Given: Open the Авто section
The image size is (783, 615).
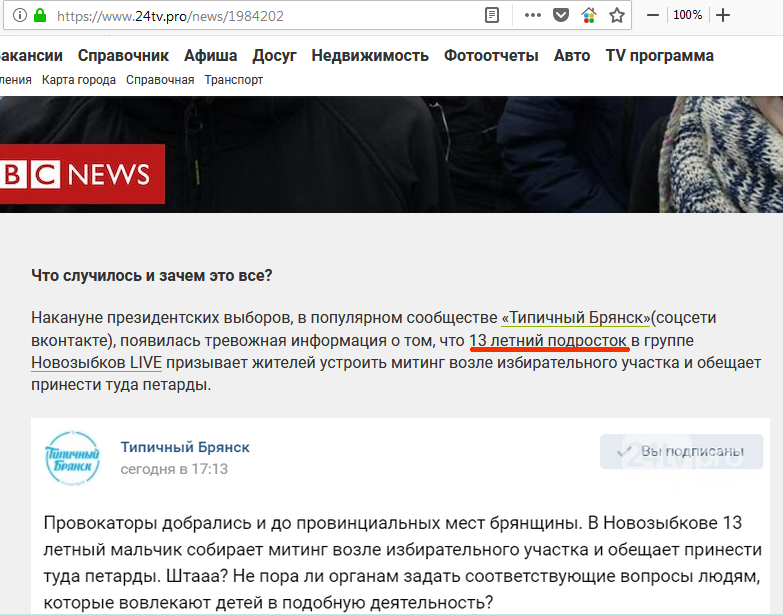Looking at the screenshot, I should click(x=572, y=55).
